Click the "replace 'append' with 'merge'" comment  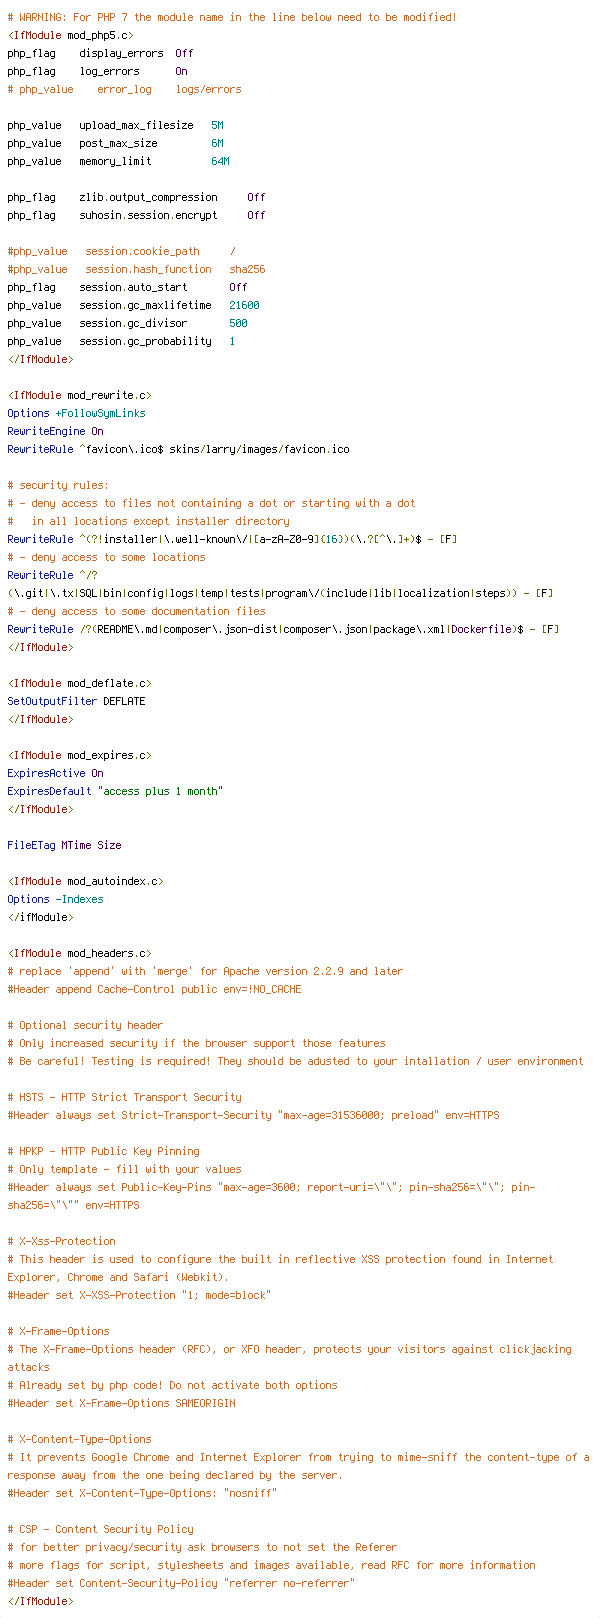pyautogui.click(x=205, y=971)
